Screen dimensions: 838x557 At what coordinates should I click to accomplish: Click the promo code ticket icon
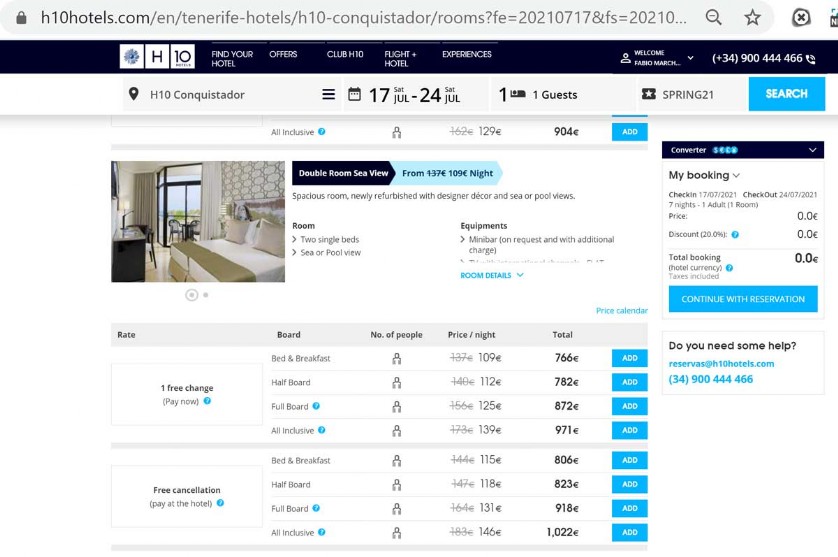649,94
